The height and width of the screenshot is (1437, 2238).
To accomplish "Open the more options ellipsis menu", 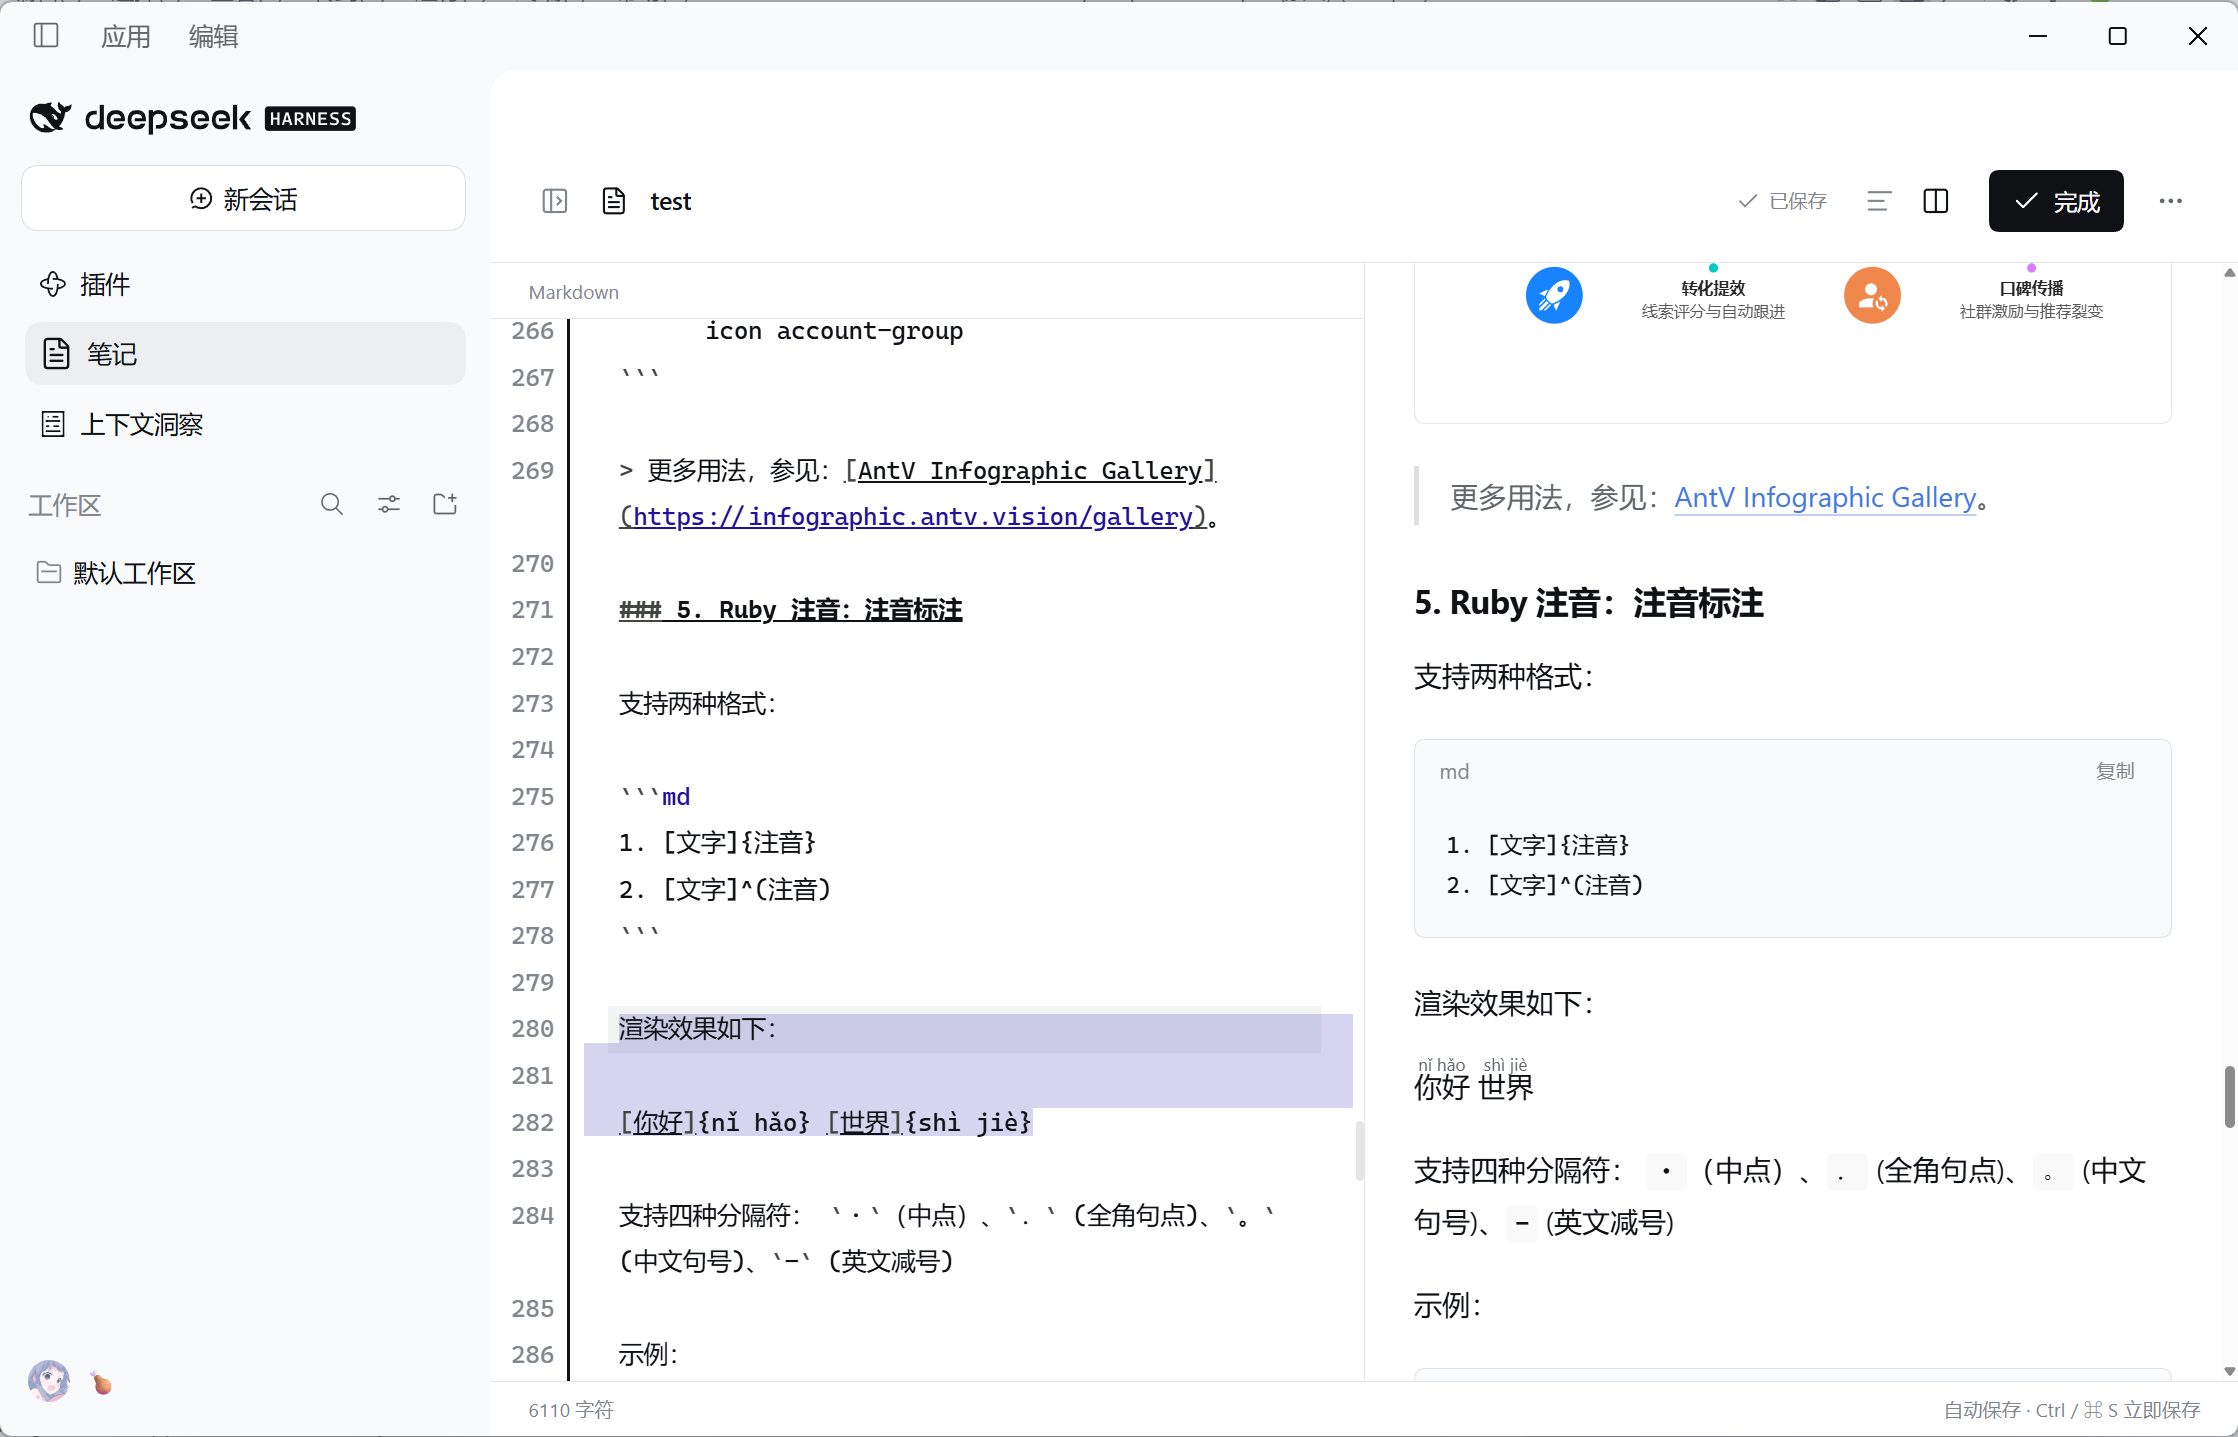I will click(x=2171, y=201).
